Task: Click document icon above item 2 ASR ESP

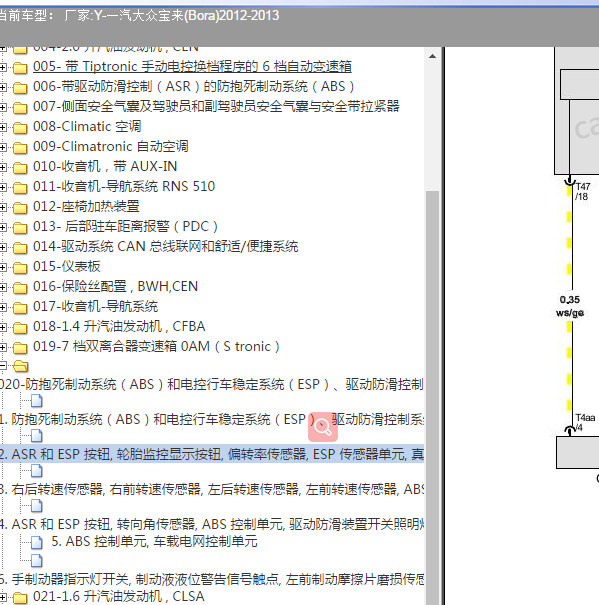Action: click(37, 436)
